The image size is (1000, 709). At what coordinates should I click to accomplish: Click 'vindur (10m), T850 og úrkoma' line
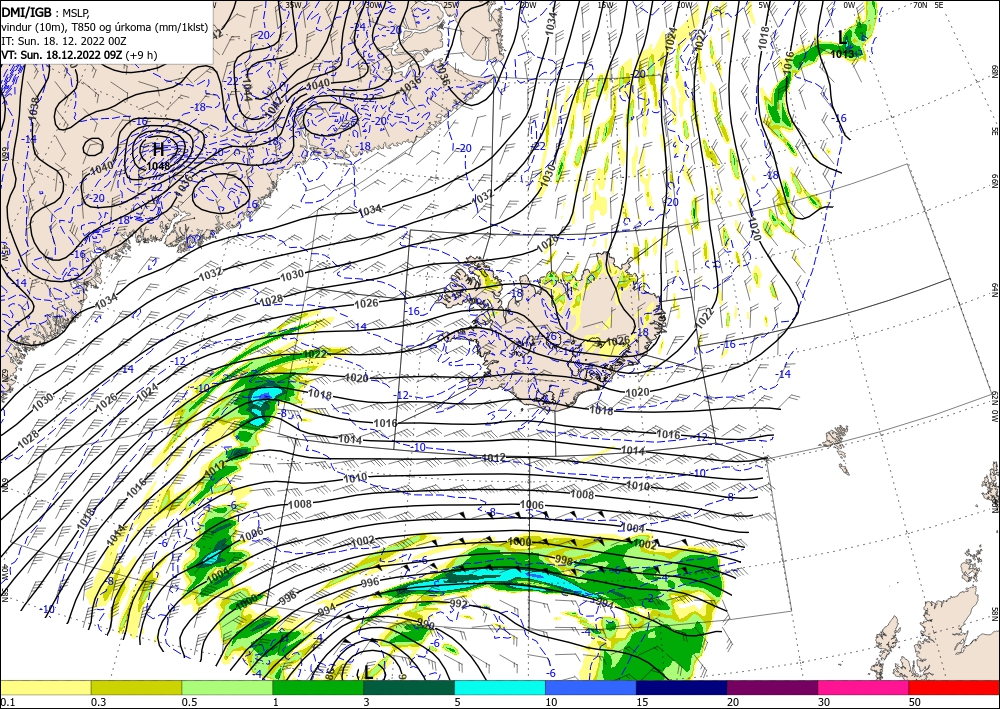[105, 27]
